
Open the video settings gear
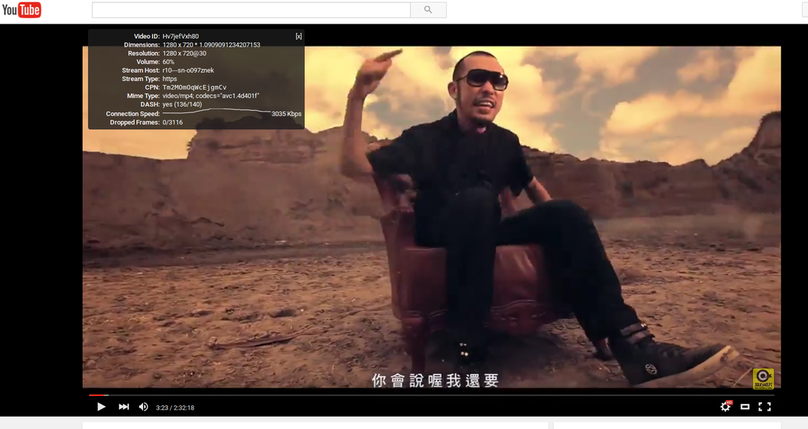pos(725,407)
